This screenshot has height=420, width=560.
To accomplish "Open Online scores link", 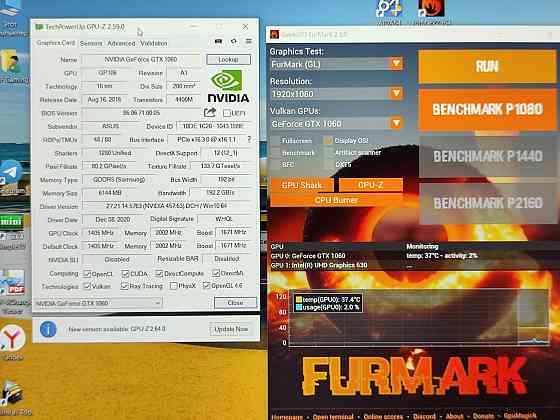I will click(383, 416).
